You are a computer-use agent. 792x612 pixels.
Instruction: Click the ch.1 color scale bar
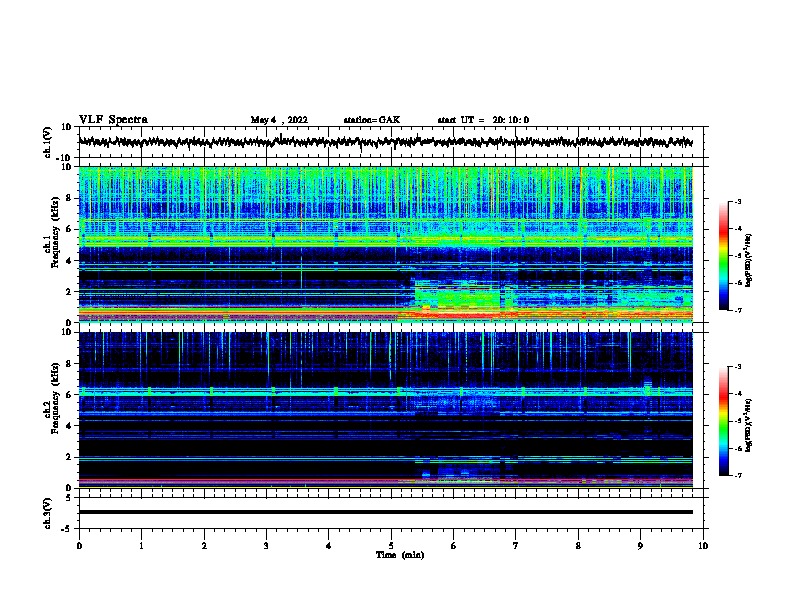pos(723,256)
